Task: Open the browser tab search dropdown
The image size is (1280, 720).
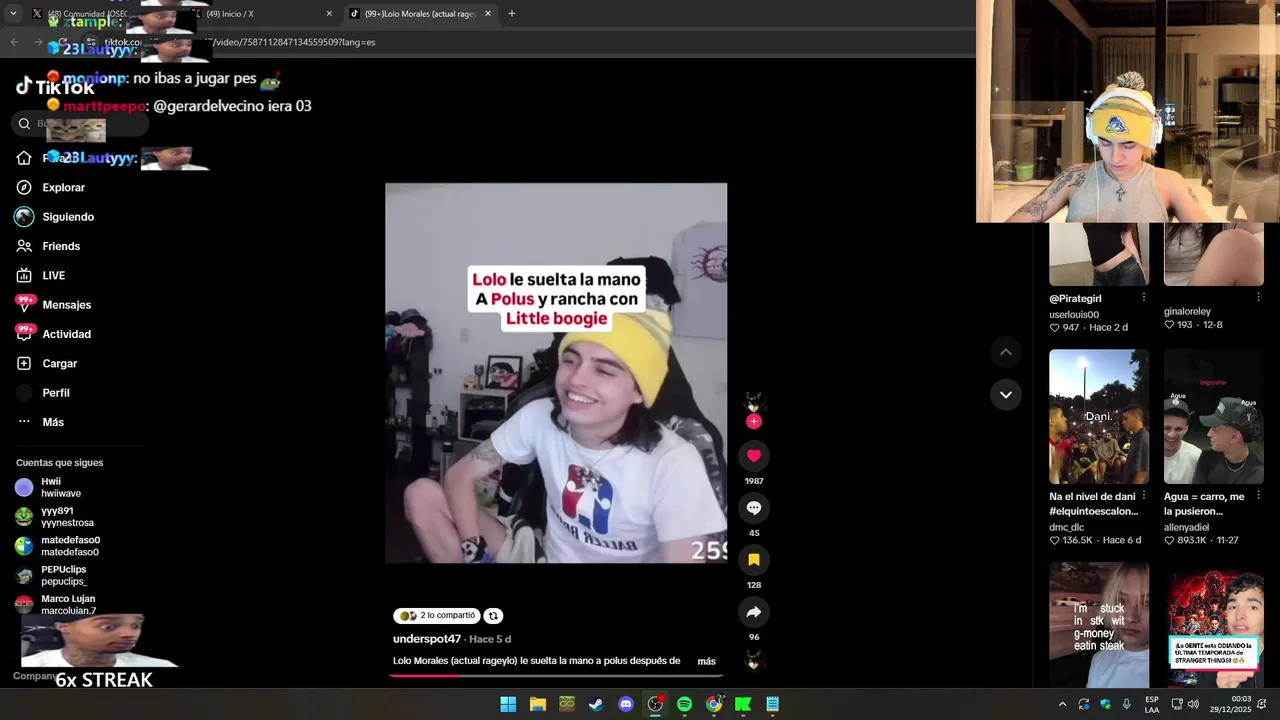Action: pos(13,14)
